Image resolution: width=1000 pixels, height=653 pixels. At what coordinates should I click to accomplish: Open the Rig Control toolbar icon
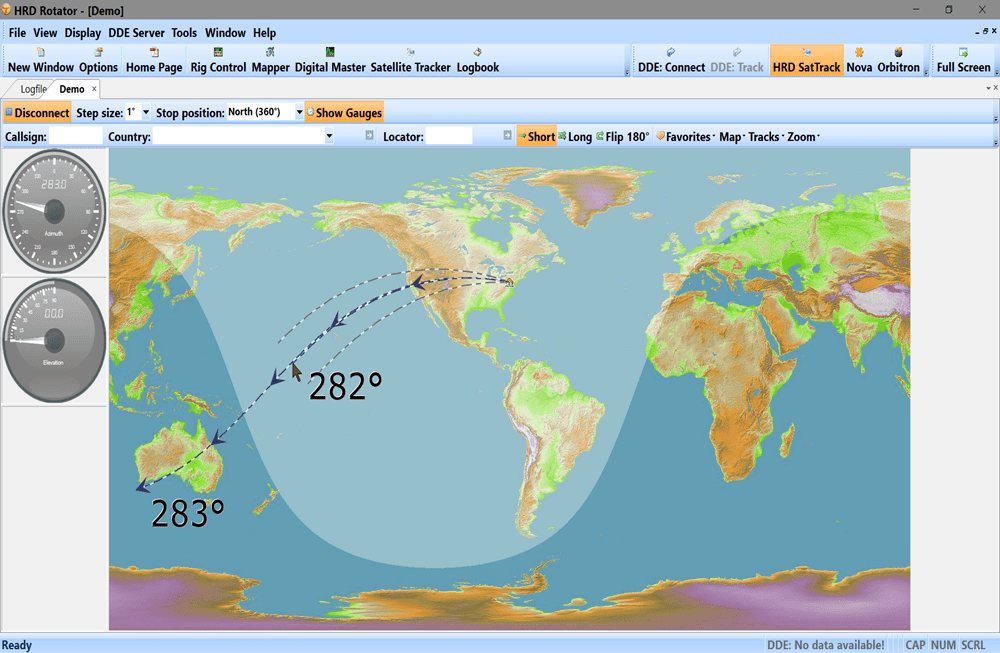[218, 61]
